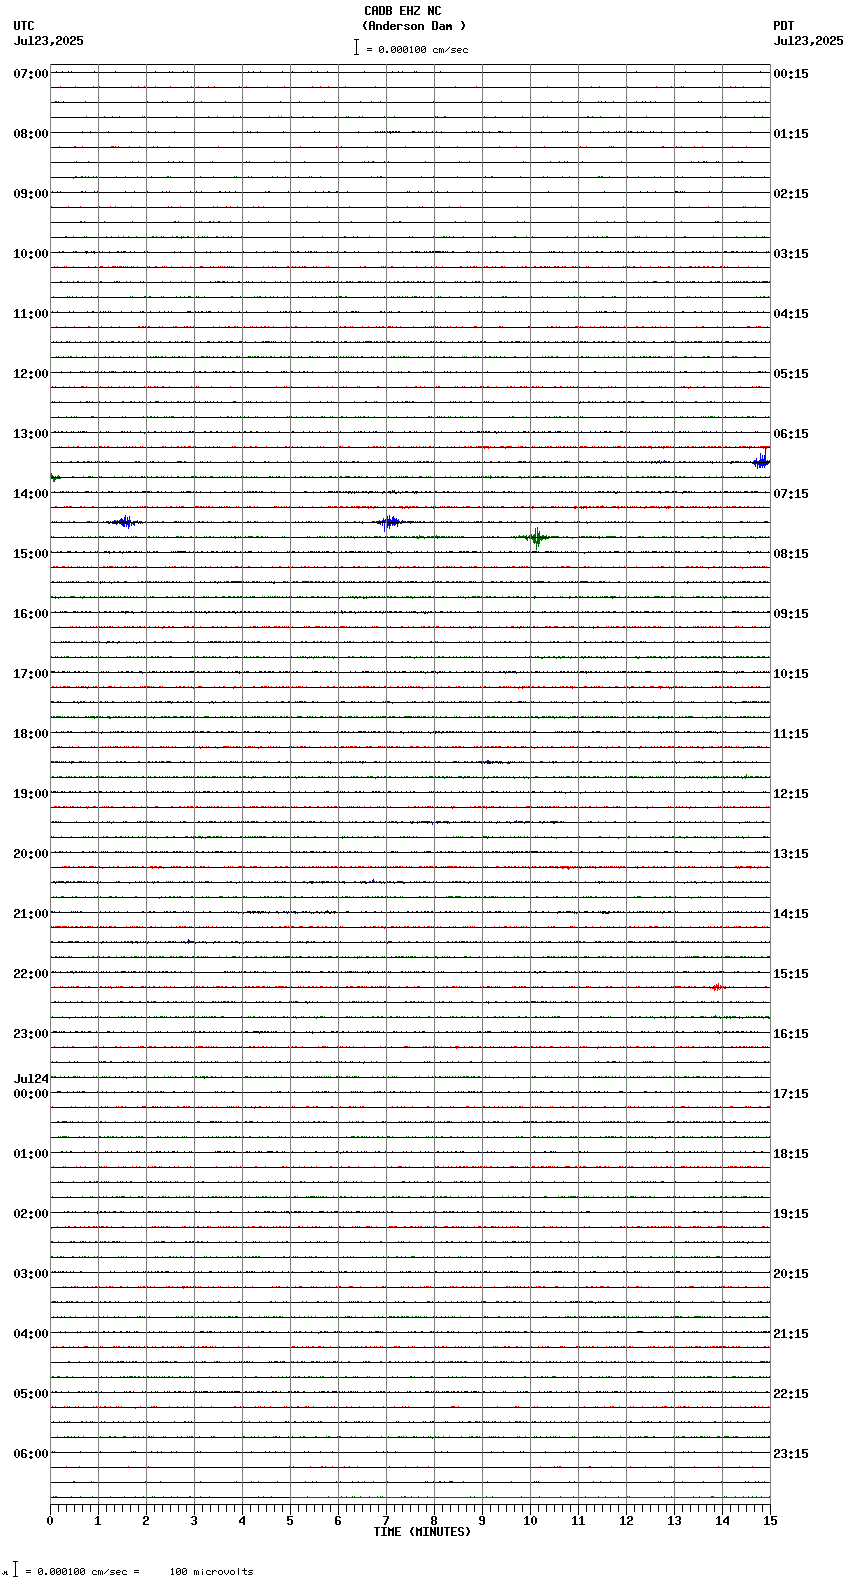This screenshot has width=850, height=1584.
Task: Click the '21:00' UTC time label
Action: [x=31, y=914]
